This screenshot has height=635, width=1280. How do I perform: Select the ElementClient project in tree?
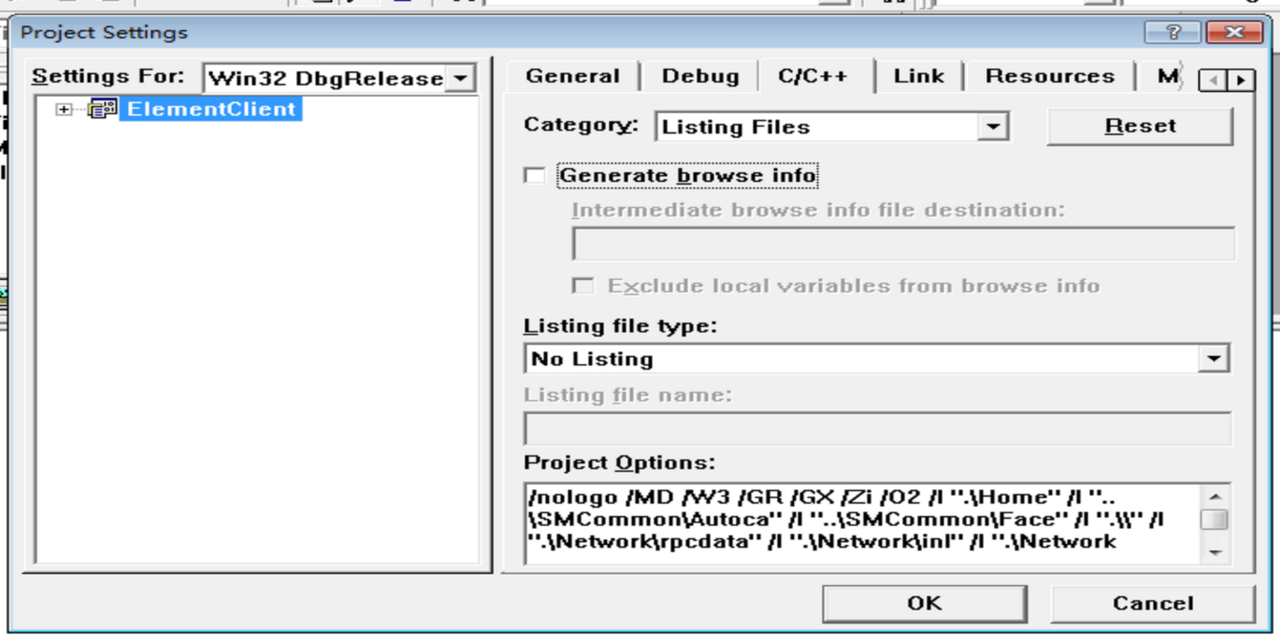click(x=210, y=109)
